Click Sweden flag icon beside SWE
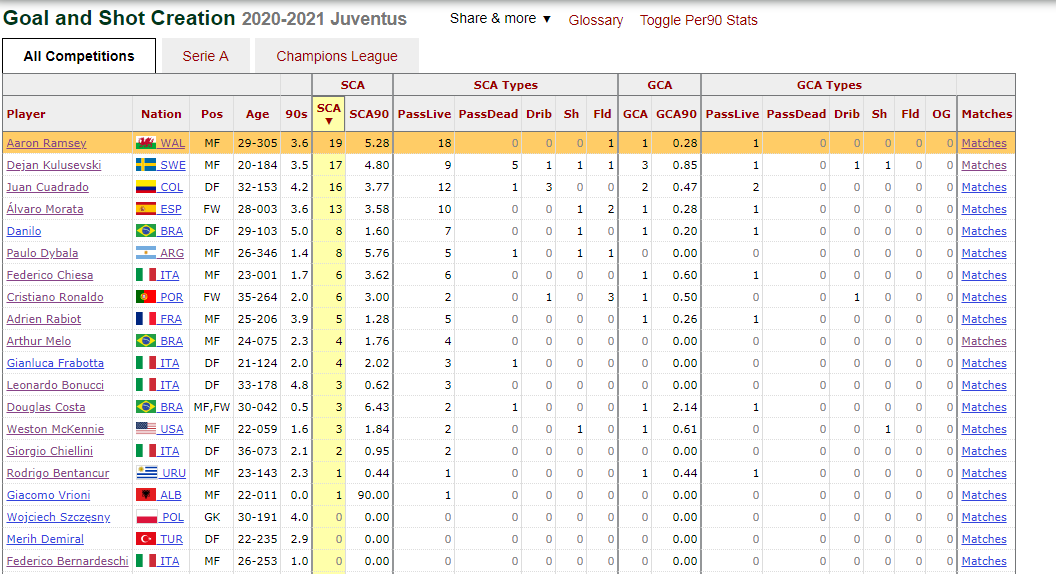This screenshot has height=574, width=1056. (146, 164)
